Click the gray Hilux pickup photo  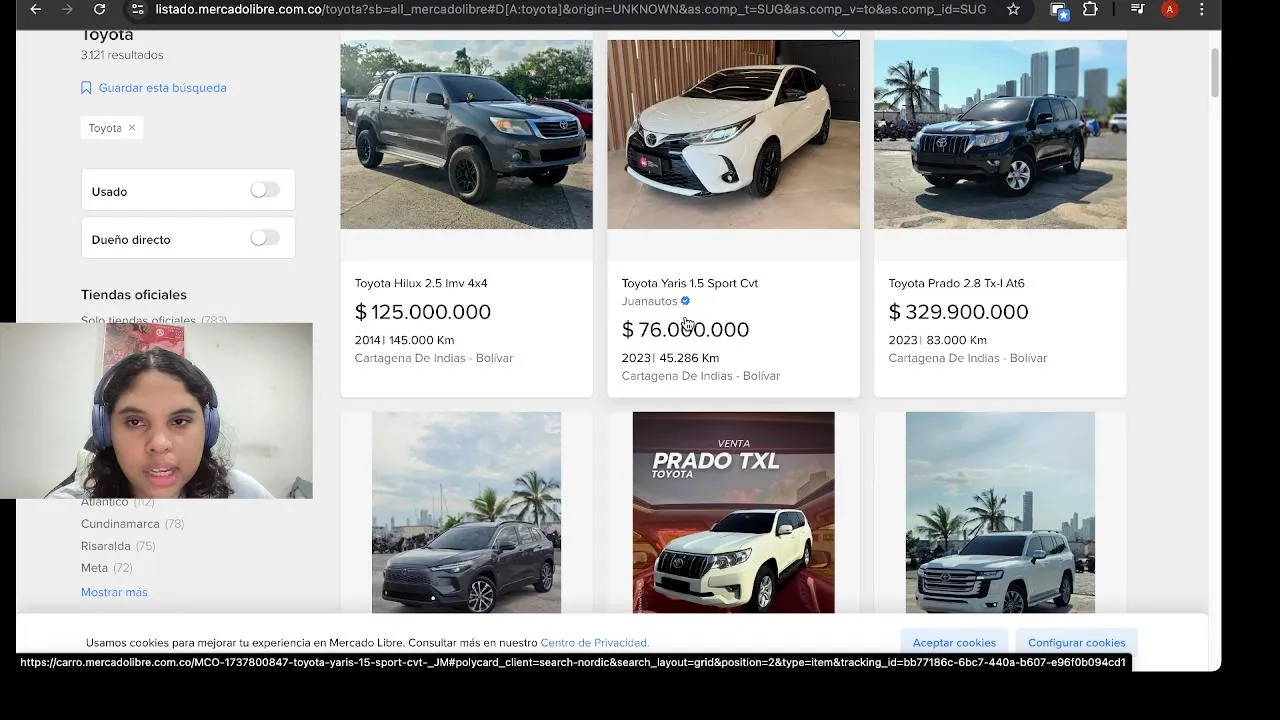click(466, 134)
